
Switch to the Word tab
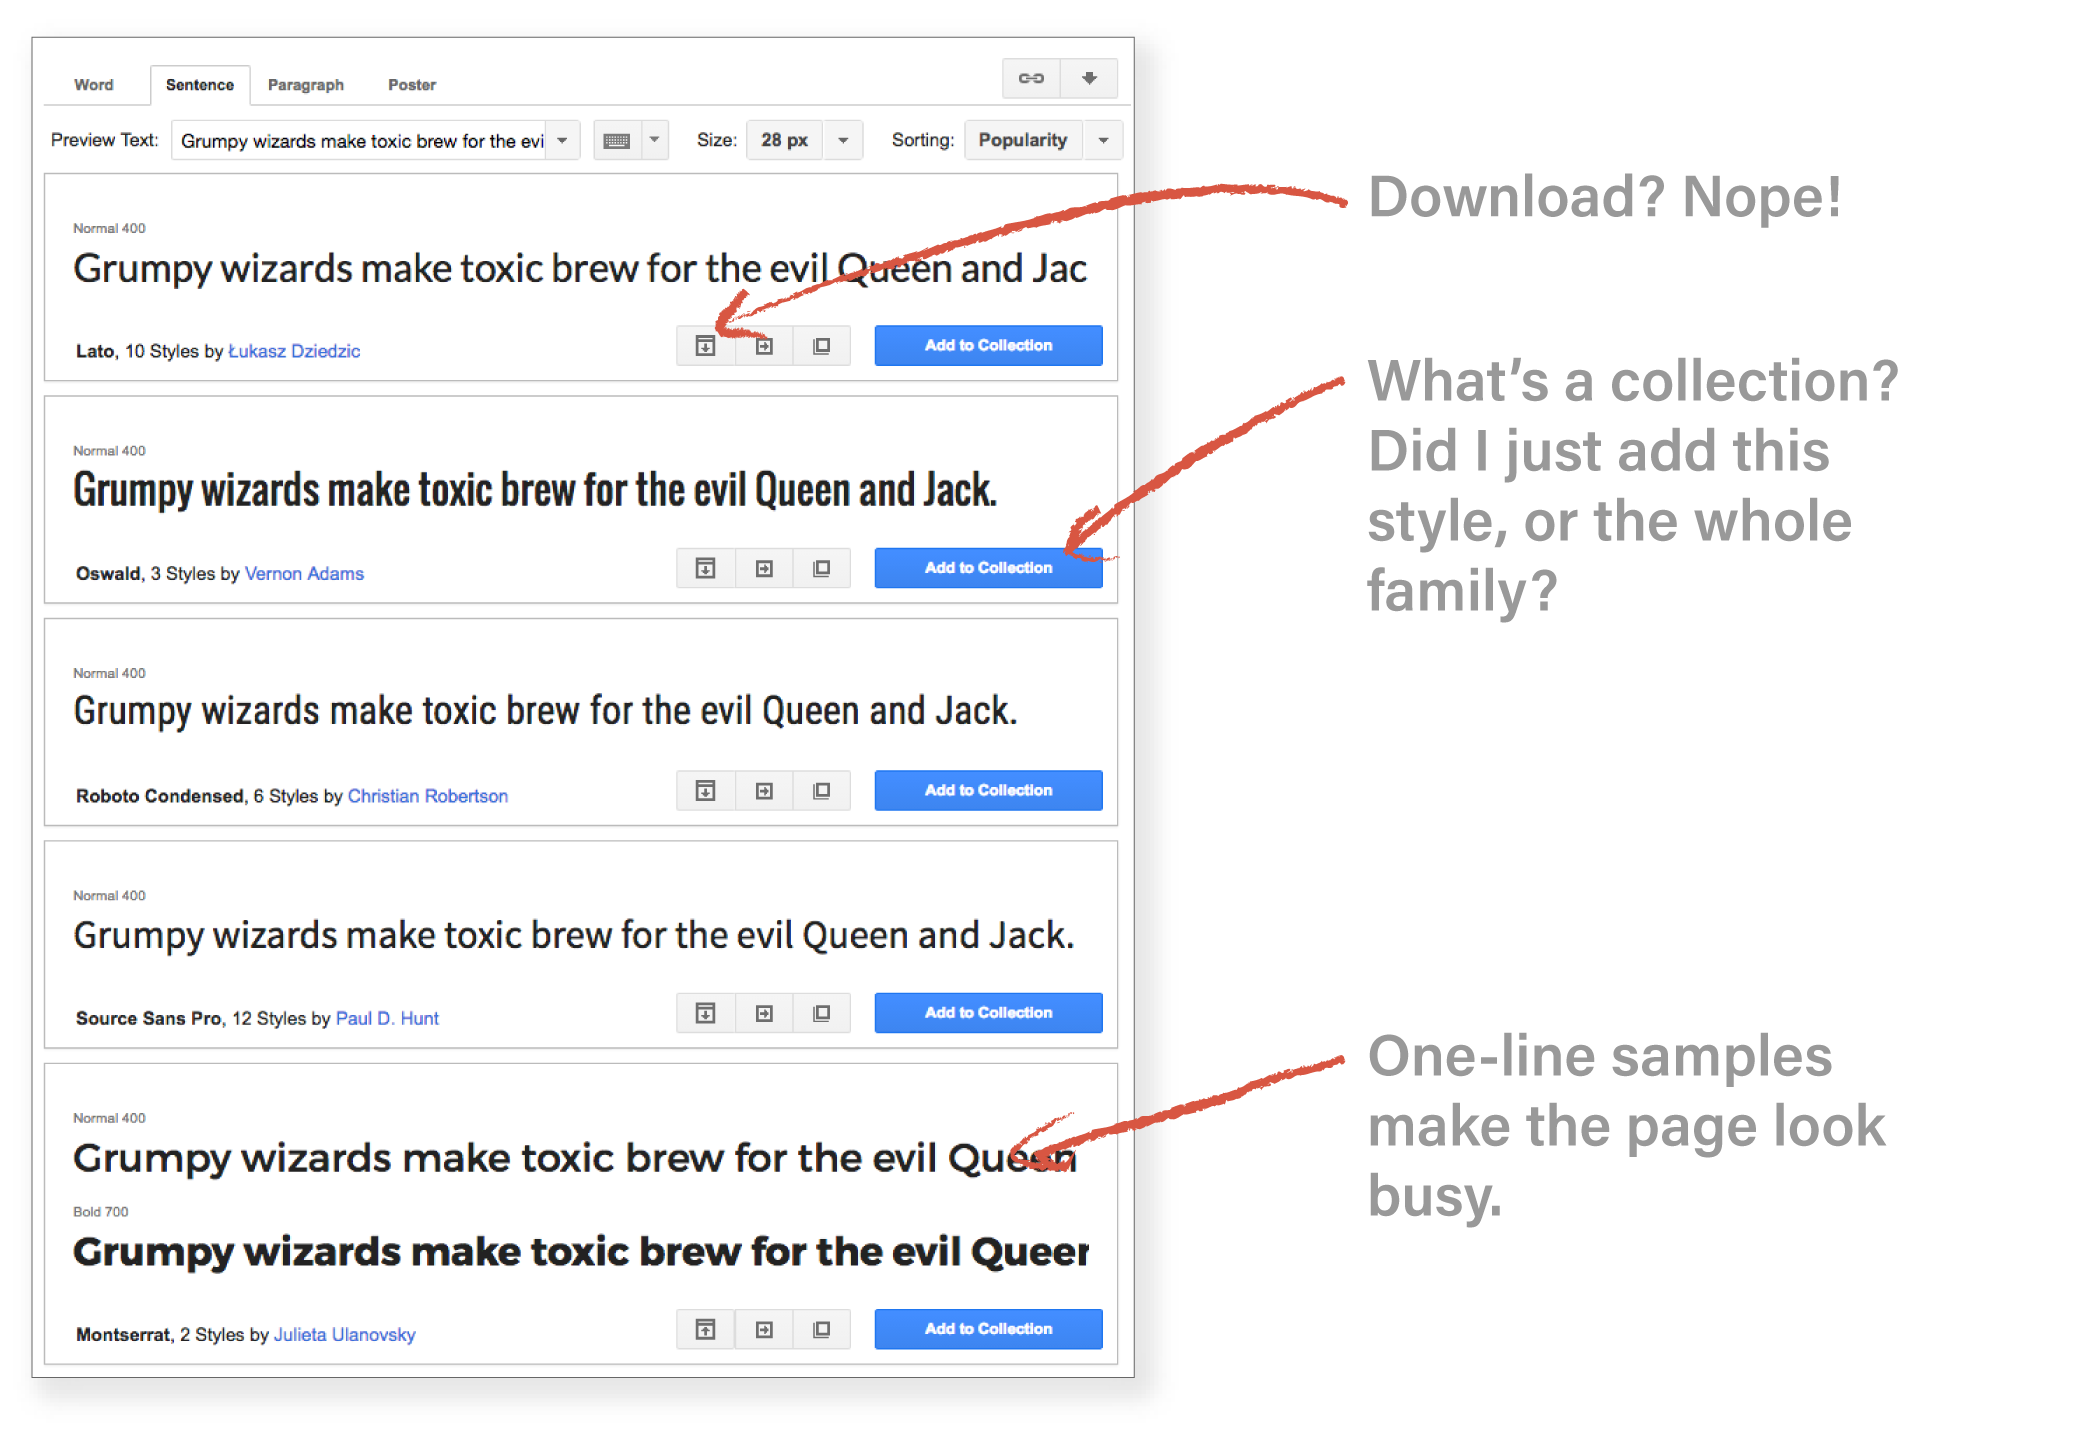pyautogui.click(x=94, y=85)
